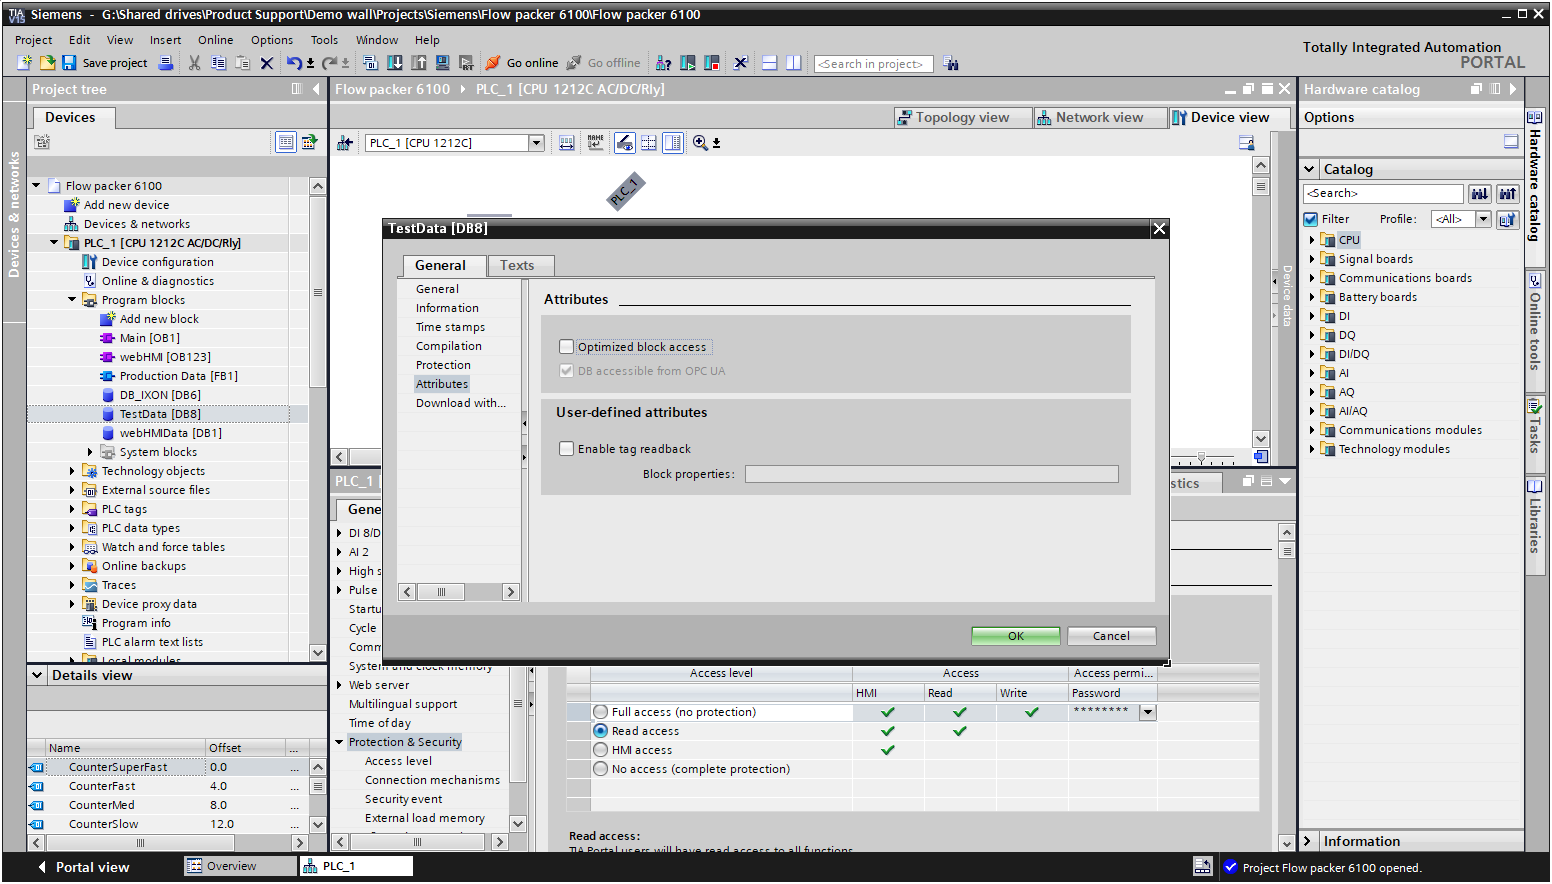Select Compilation in dialog navigation
Viewport: 1552px width, 884px height.
tap(449, 346)
